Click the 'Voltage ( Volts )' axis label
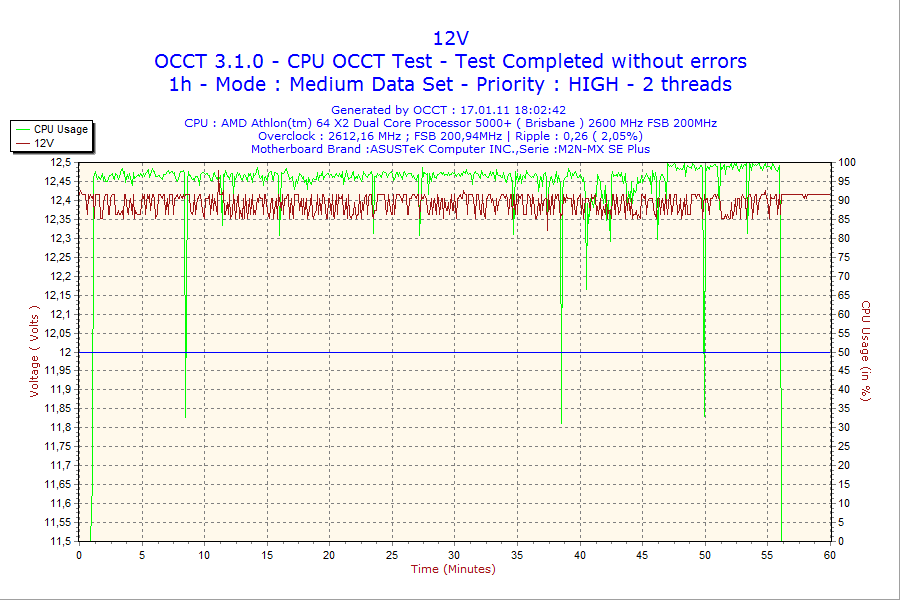The width and height of the screenshot is (900, 600). [34, 351]
